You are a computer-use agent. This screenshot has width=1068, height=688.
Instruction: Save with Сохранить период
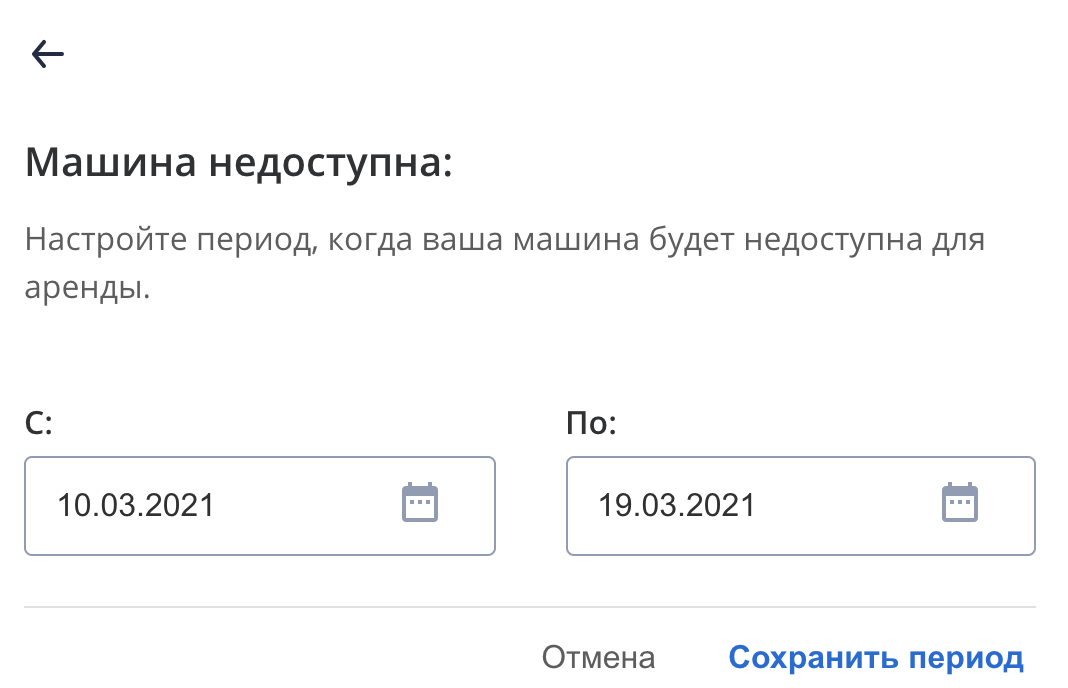876,658
